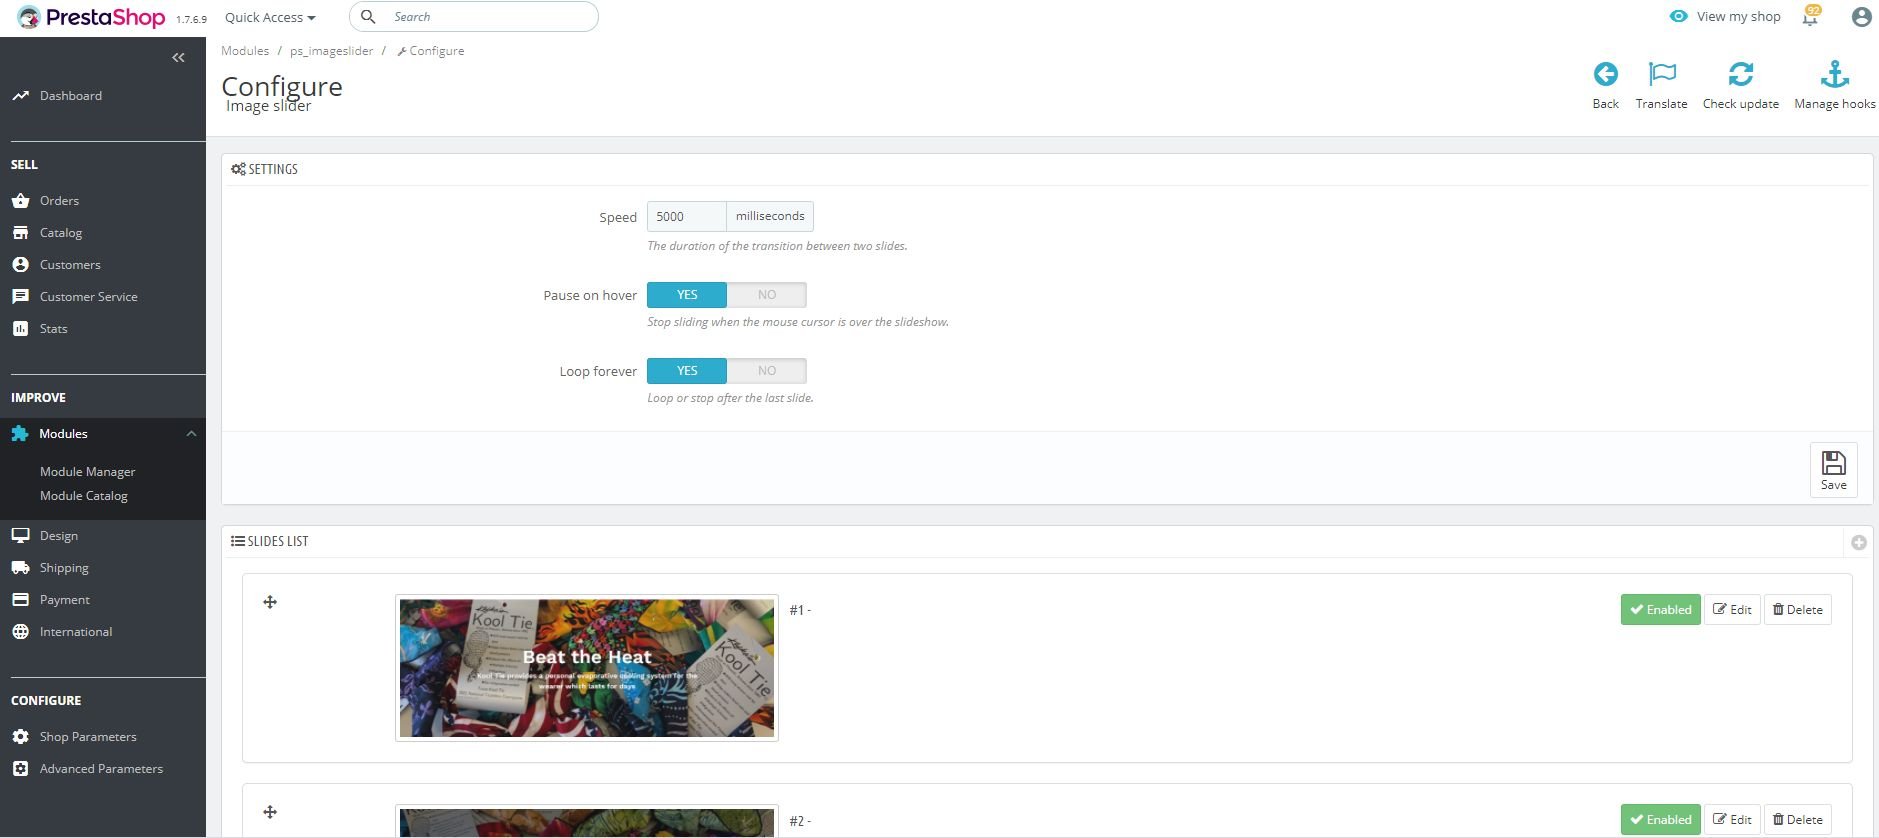
Task: Edit slide #1
Action: point(1732,610)
